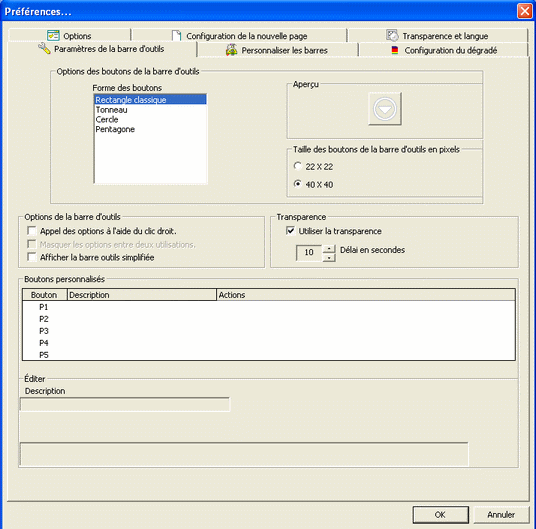The width and height of the screenshot is (536, 529).
Task: Click the Options tab checklist icon
Action: coord(53,36)
